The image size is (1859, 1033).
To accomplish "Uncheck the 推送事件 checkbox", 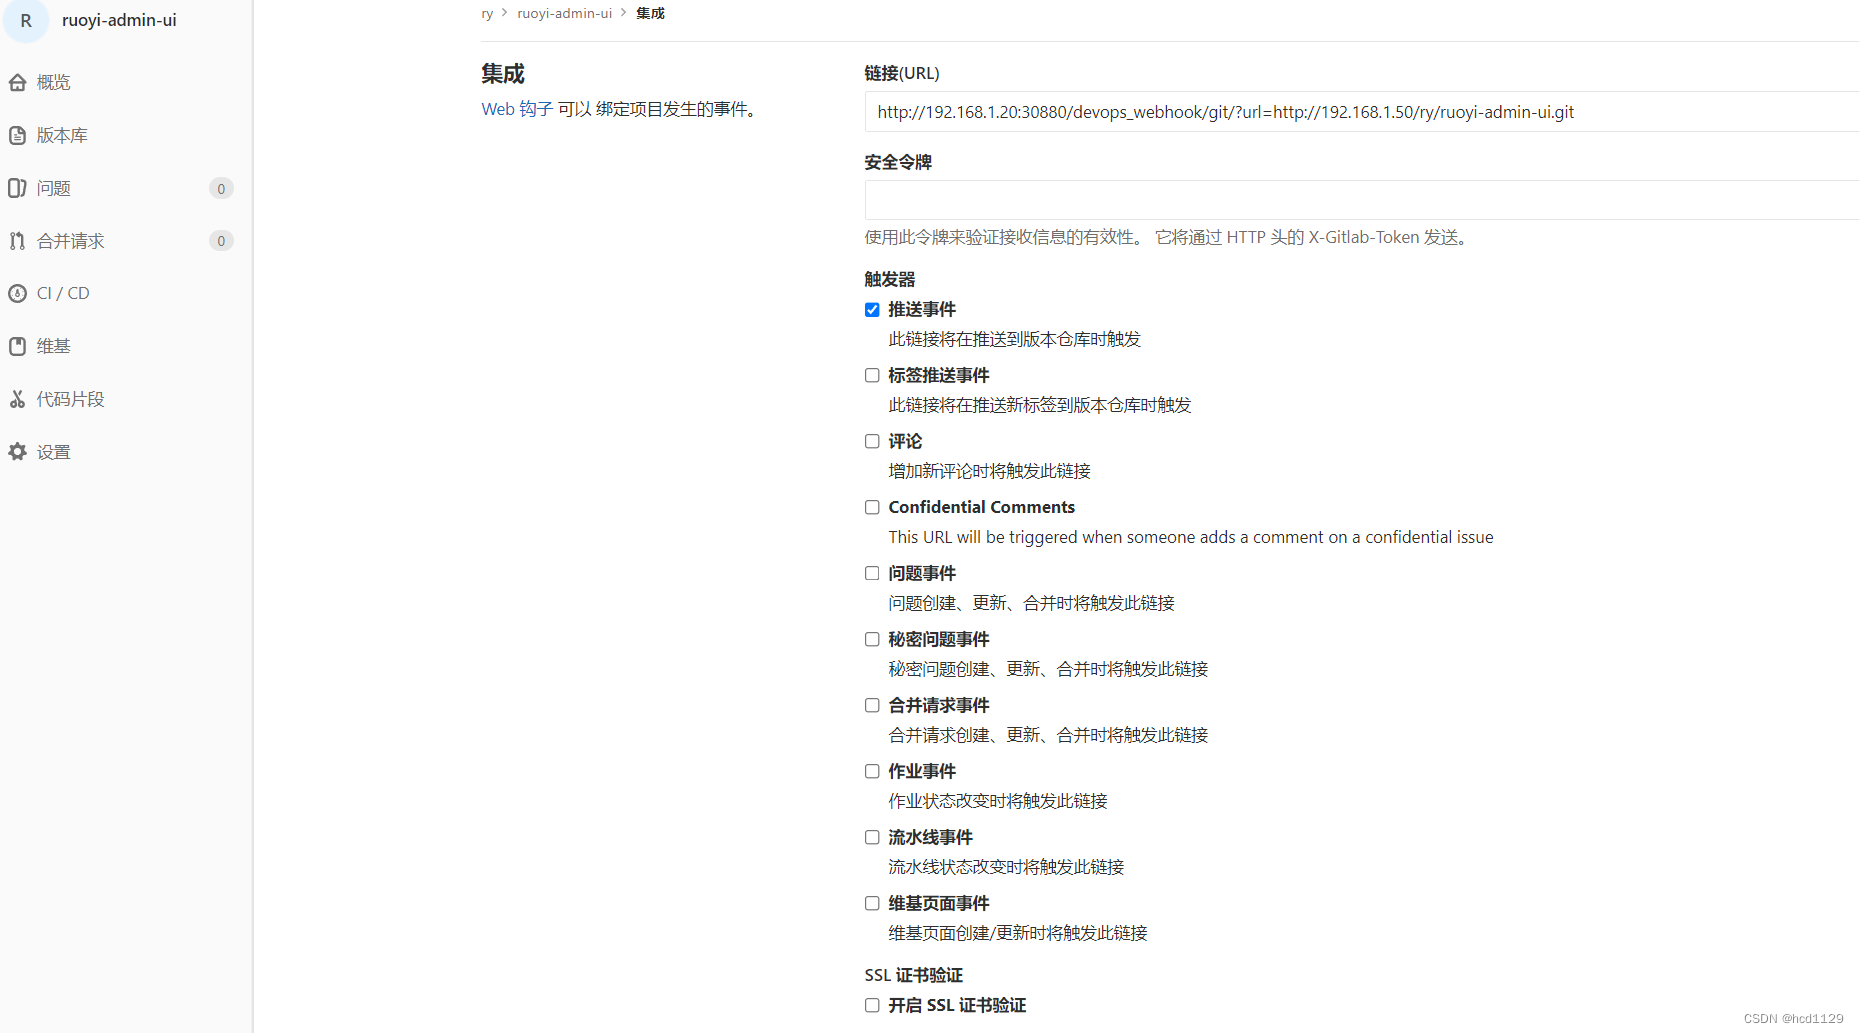I will 872,310.
